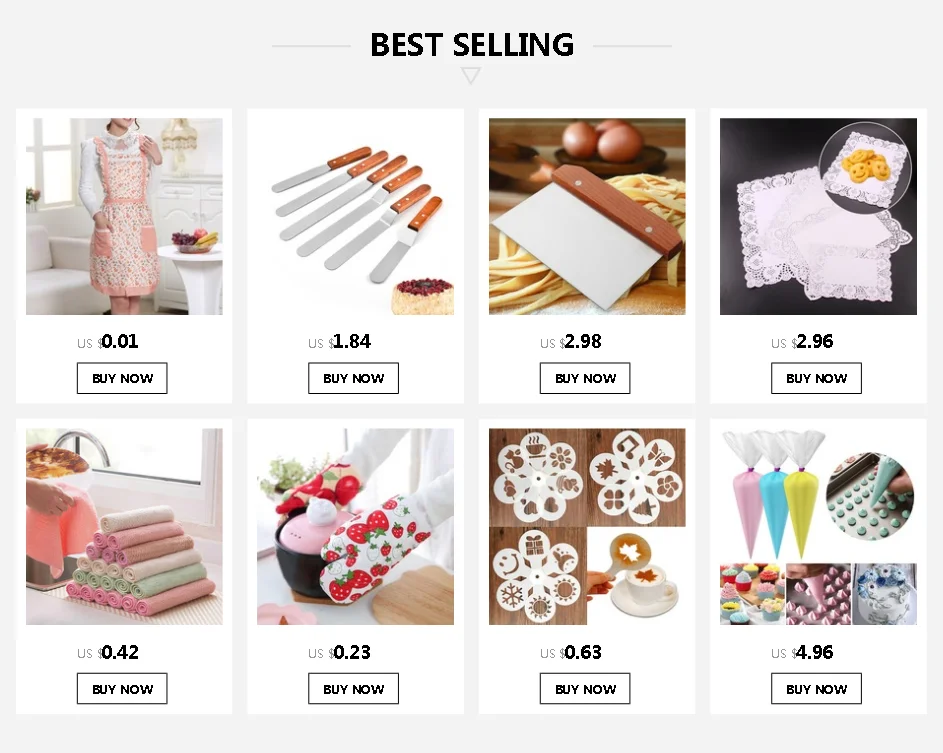Open the white lace paper doilies image
The width and height of the screenshot is (943, 753).
coord(819,217)
